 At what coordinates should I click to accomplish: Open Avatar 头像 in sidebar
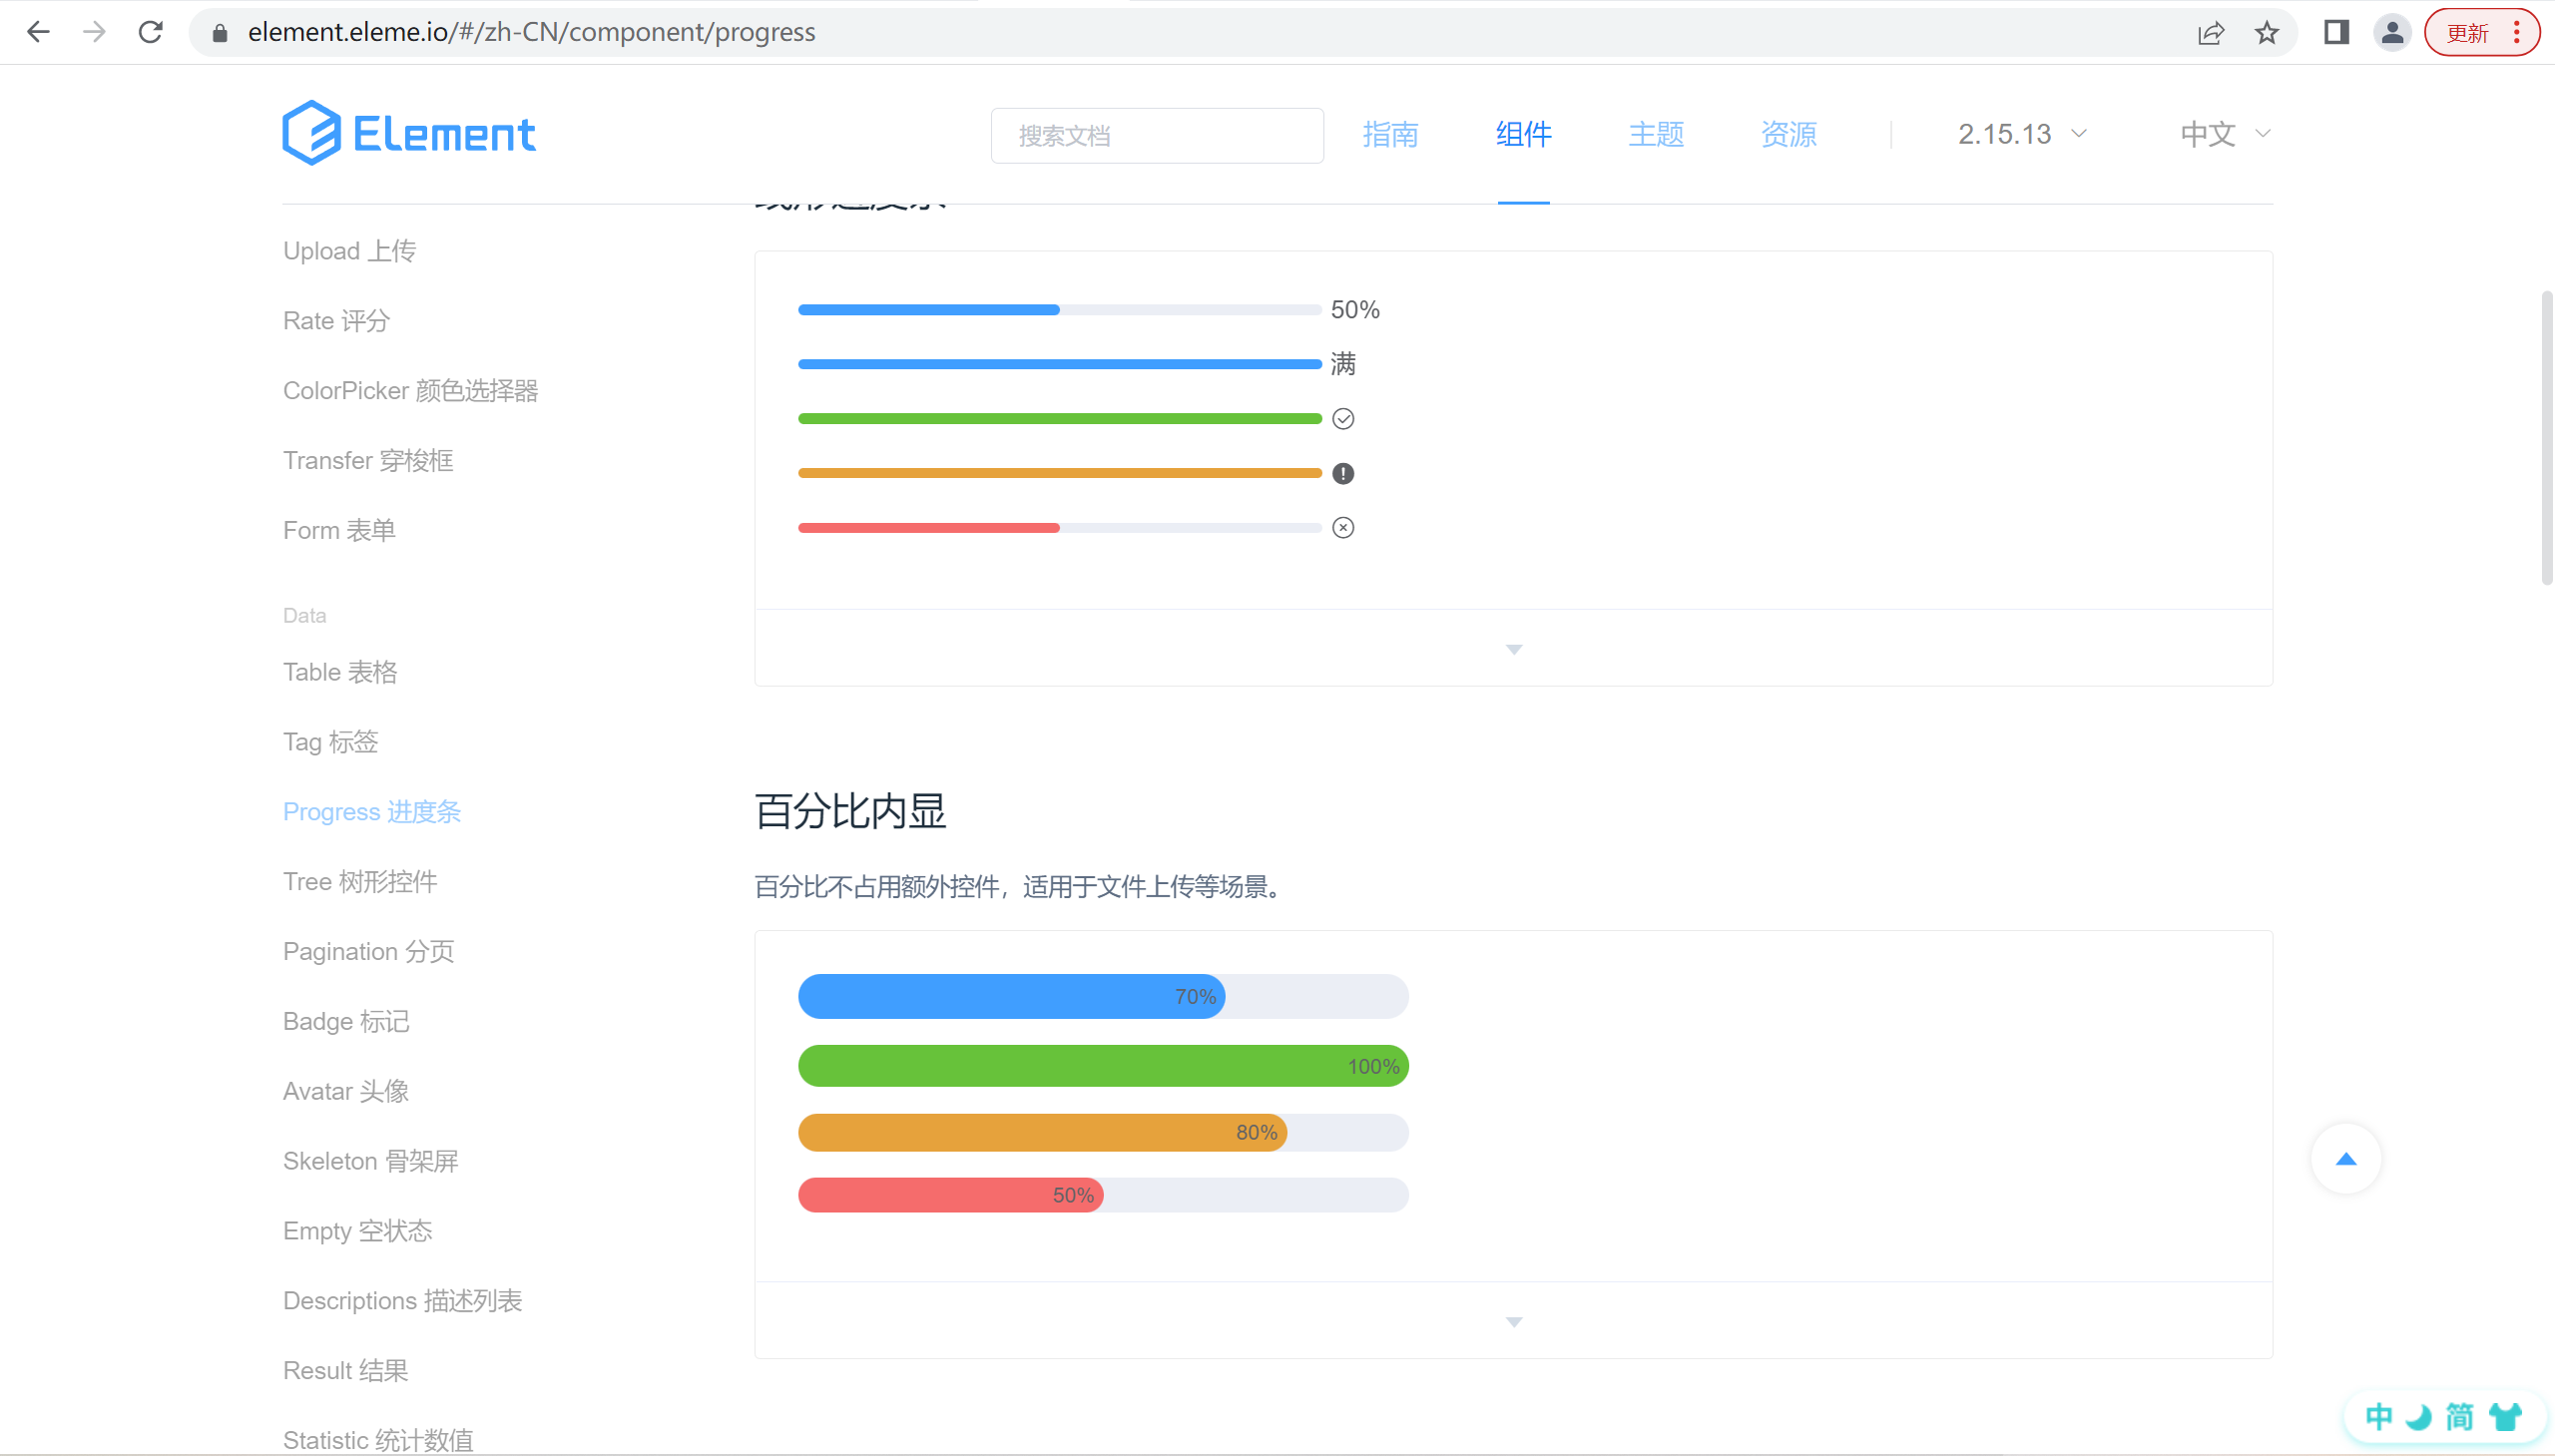pyautogui.click(x=346, y=1092)
